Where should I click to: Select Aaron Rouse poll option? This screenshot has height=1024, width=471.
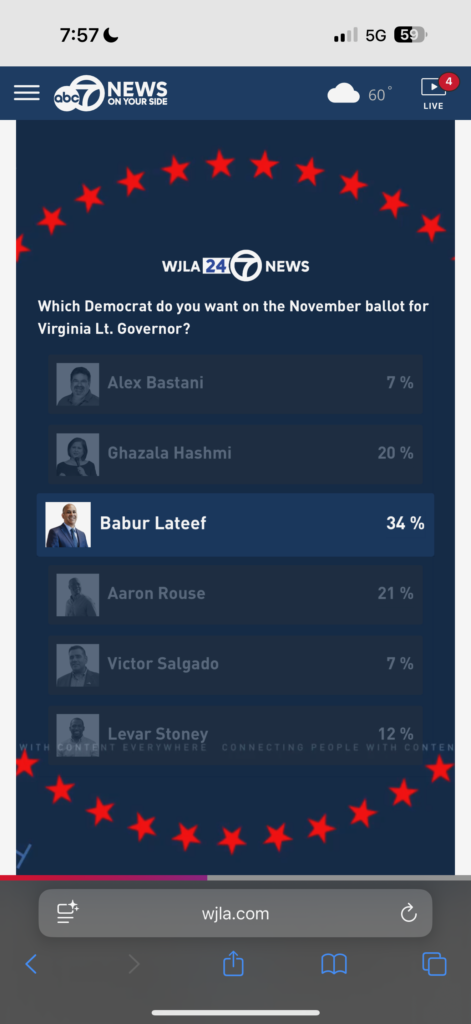click(235, 594)
